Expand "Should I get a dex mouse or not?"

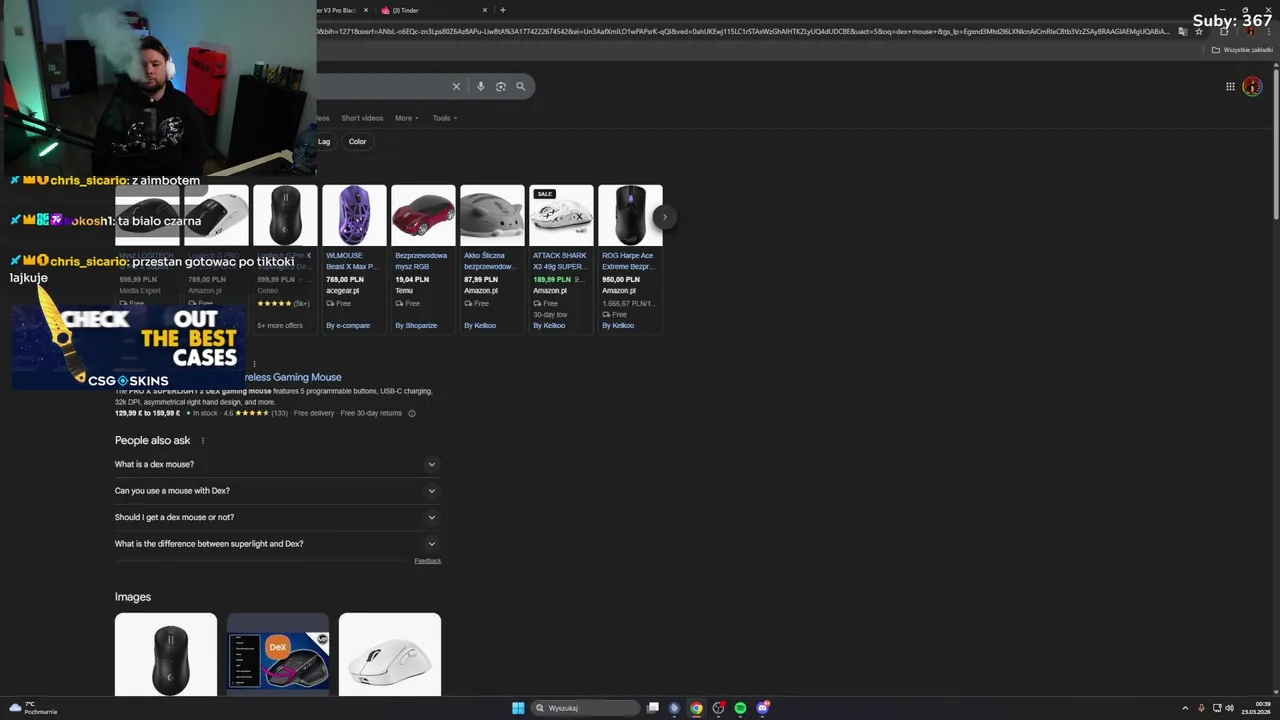coord(277,517)
